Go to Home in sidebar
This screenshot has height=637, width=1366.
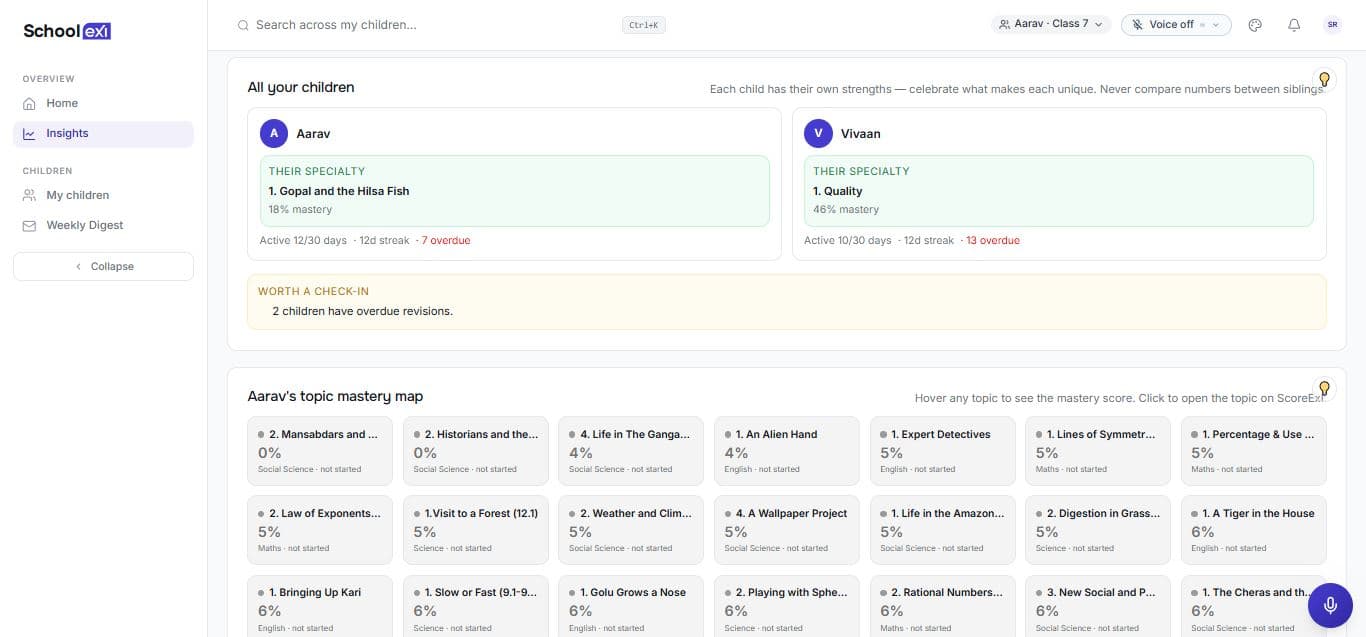click(x=103, y=103)
